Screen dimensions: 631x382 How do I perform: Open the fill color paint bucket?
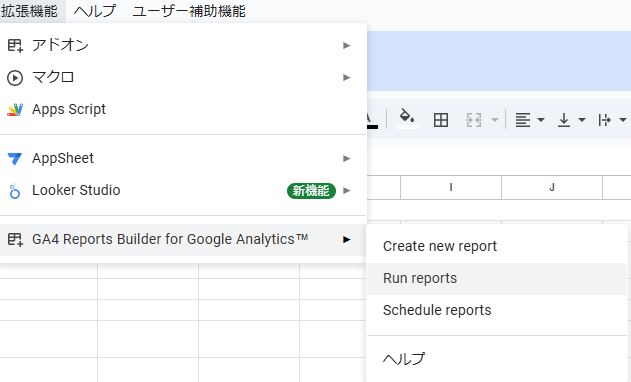coord(407,119)
